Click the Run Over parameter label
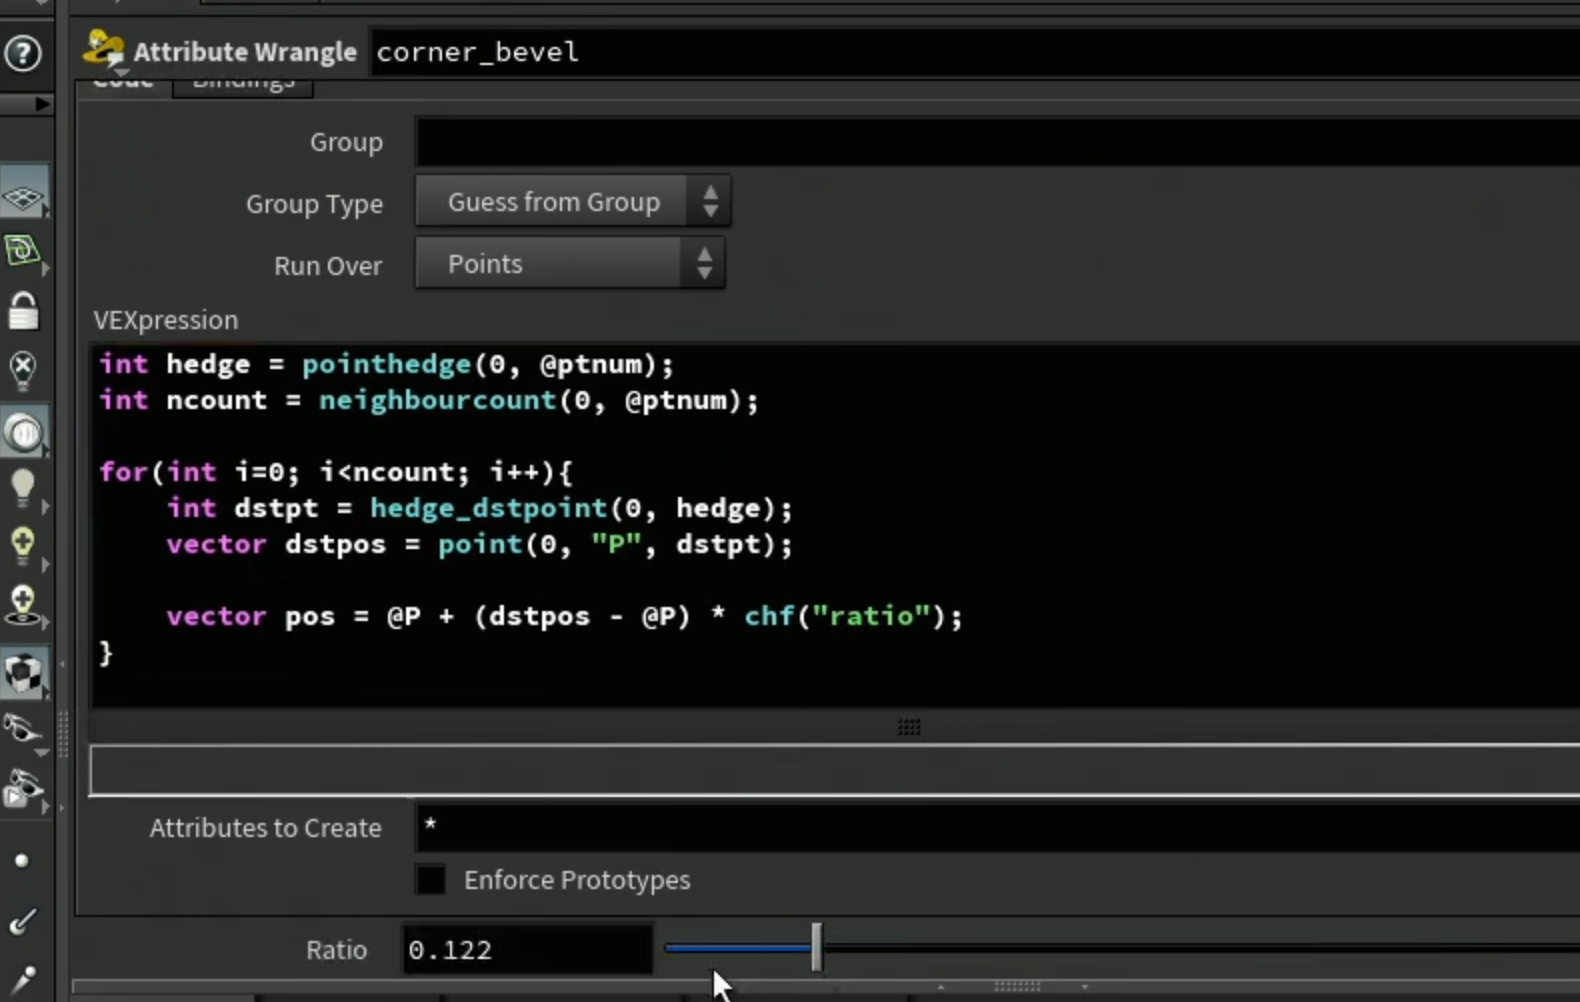The width and height of the screenshot is (1580, 1002). (328, 266)
